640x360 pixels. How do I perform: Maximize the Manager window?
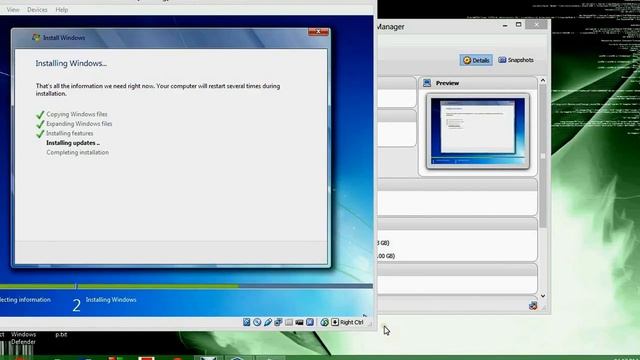pyautogui.click(x=518, y=25)
